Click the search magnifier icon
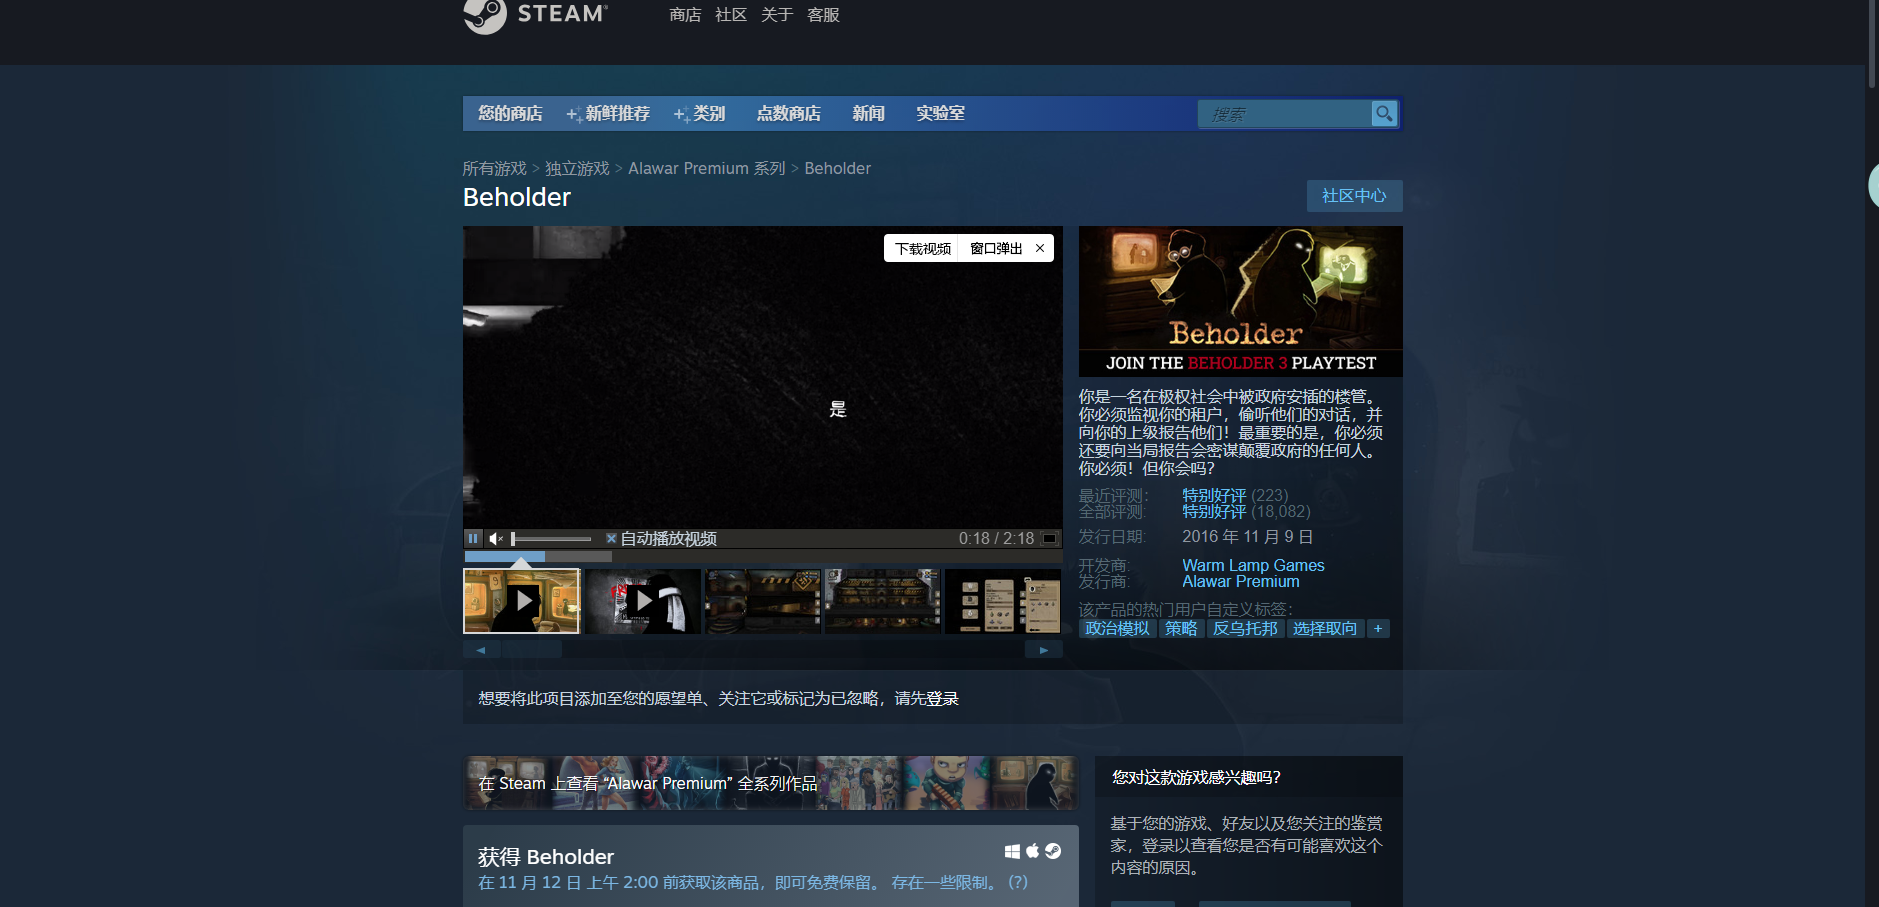 click(1384, 114)
